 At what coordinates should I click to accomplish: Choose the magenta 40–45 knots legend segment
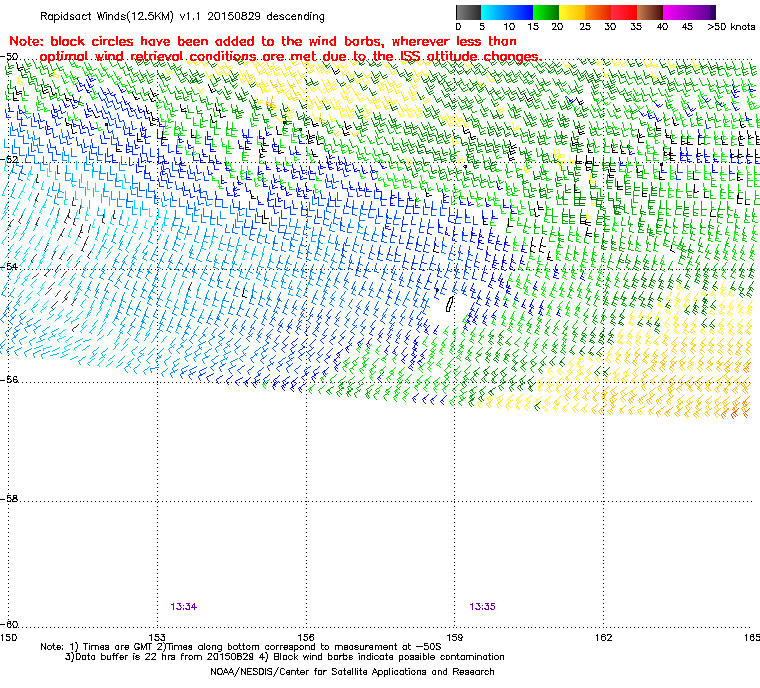pyautogui.click(x=677, y=12)
